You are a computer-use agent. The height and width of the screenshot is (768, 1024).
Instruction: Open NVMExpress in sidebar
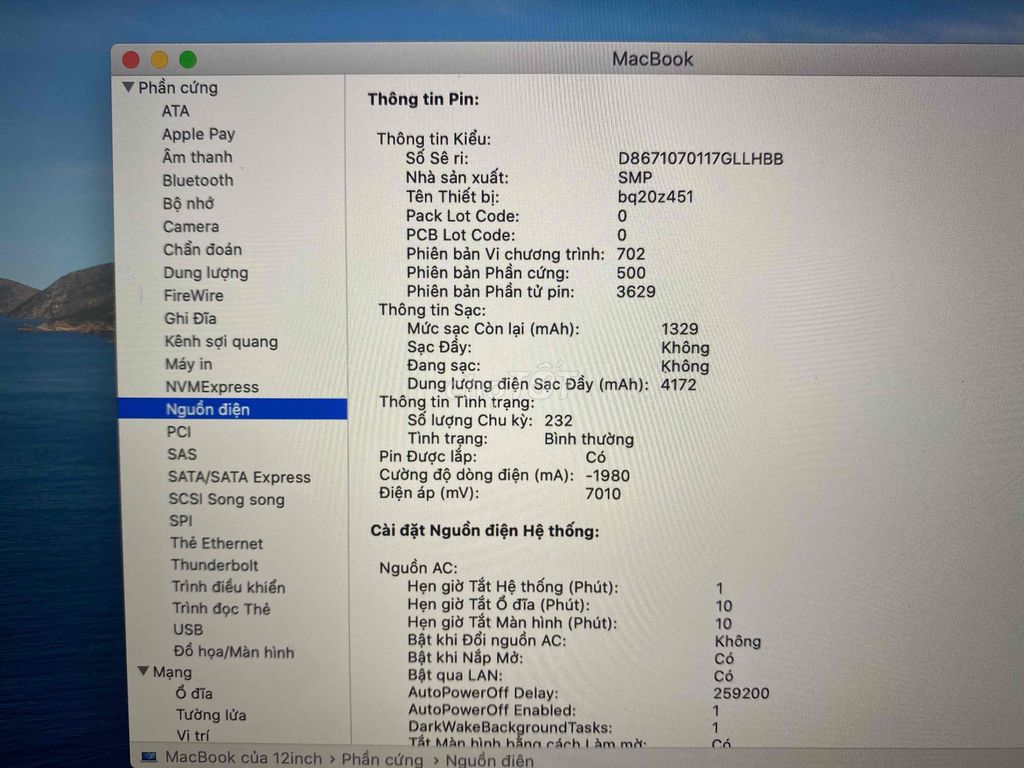coord(211,387)
